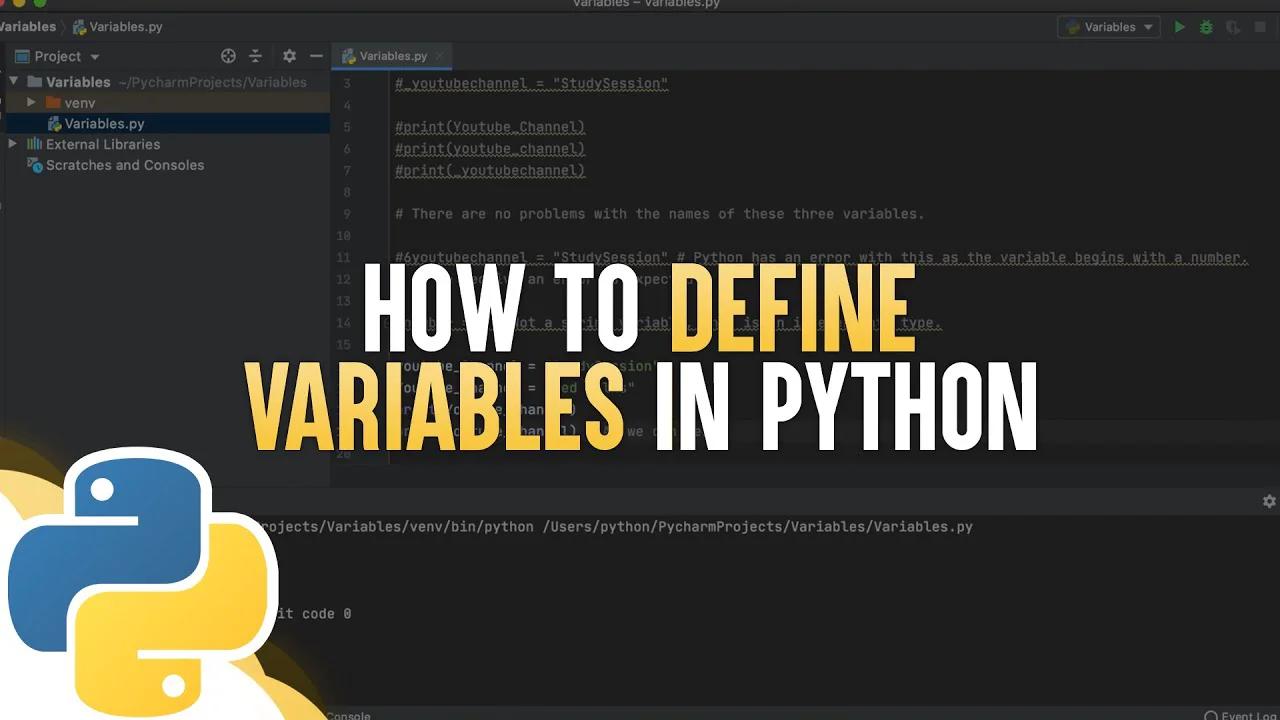The width and height of the screenshot is (1280, 720).
Task: Click the Run with Coverage icon
Action: pos(1233,28)
